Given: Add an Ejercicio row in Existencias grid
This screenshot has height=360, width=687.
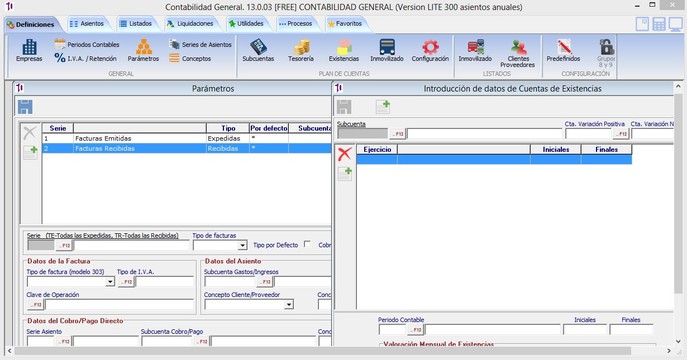Looking at the screenshot, I should click(x=345, y=174).
